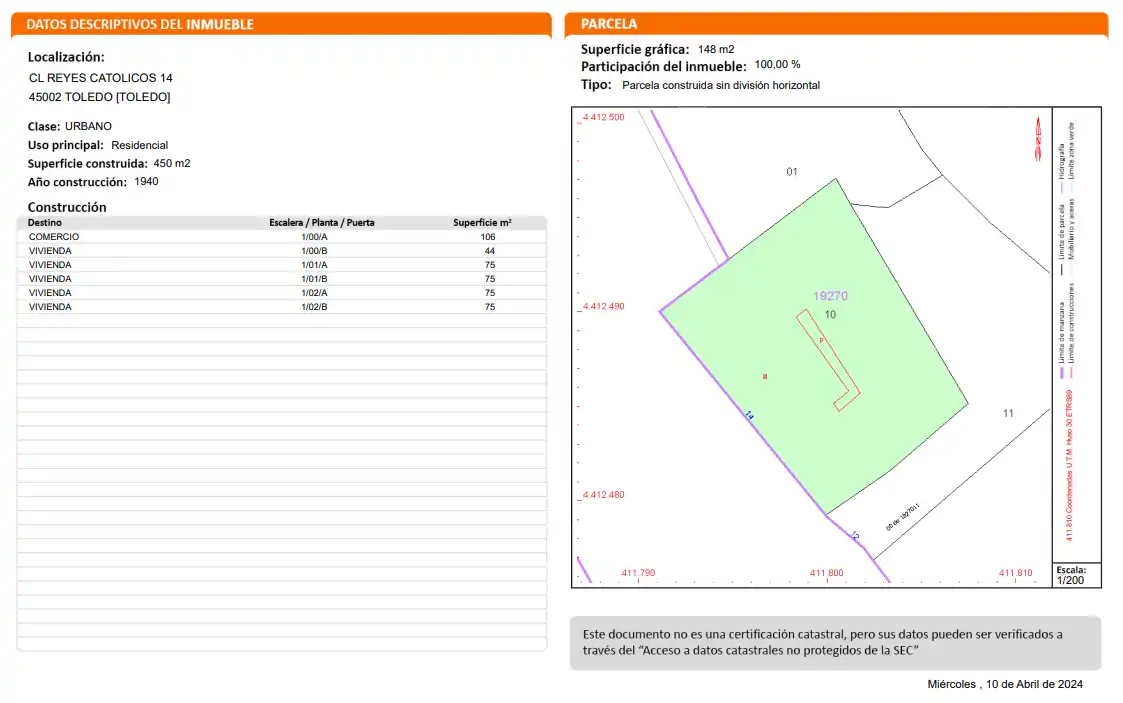1123x703 pixels.
Task: Click the catastral disclaimer notice box
Action: tap(835, 642)
